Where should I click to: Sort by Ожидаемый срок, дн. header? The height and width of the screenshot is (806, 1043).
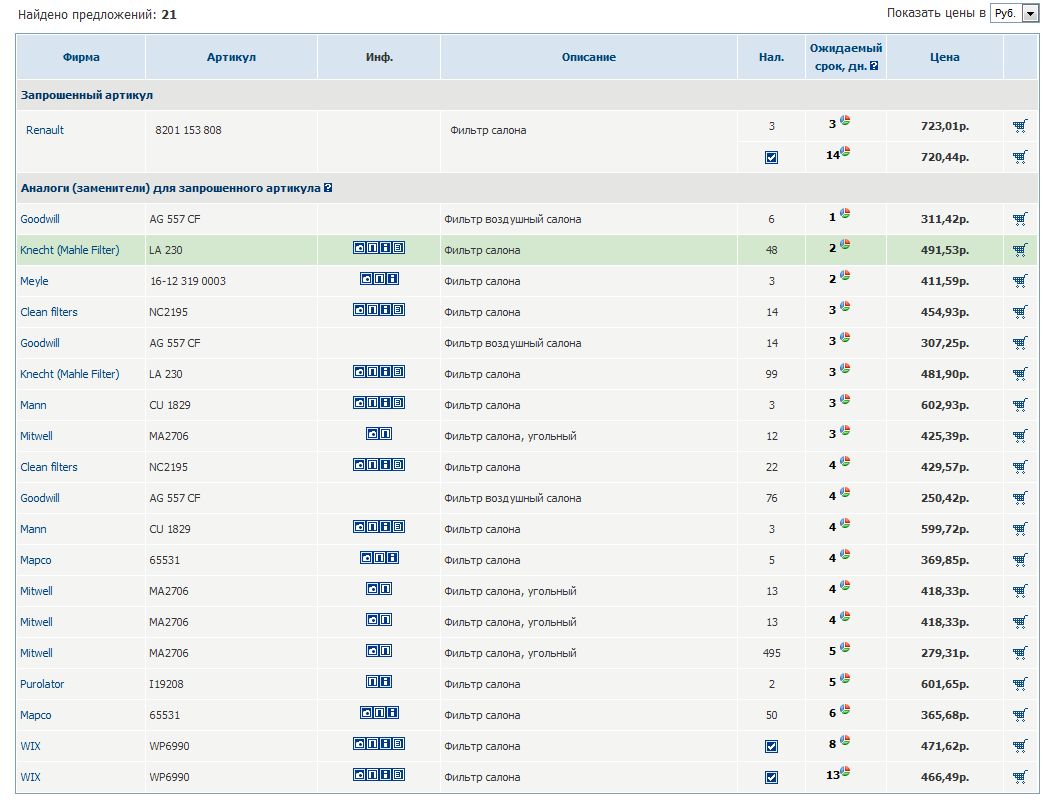point(845,57)
